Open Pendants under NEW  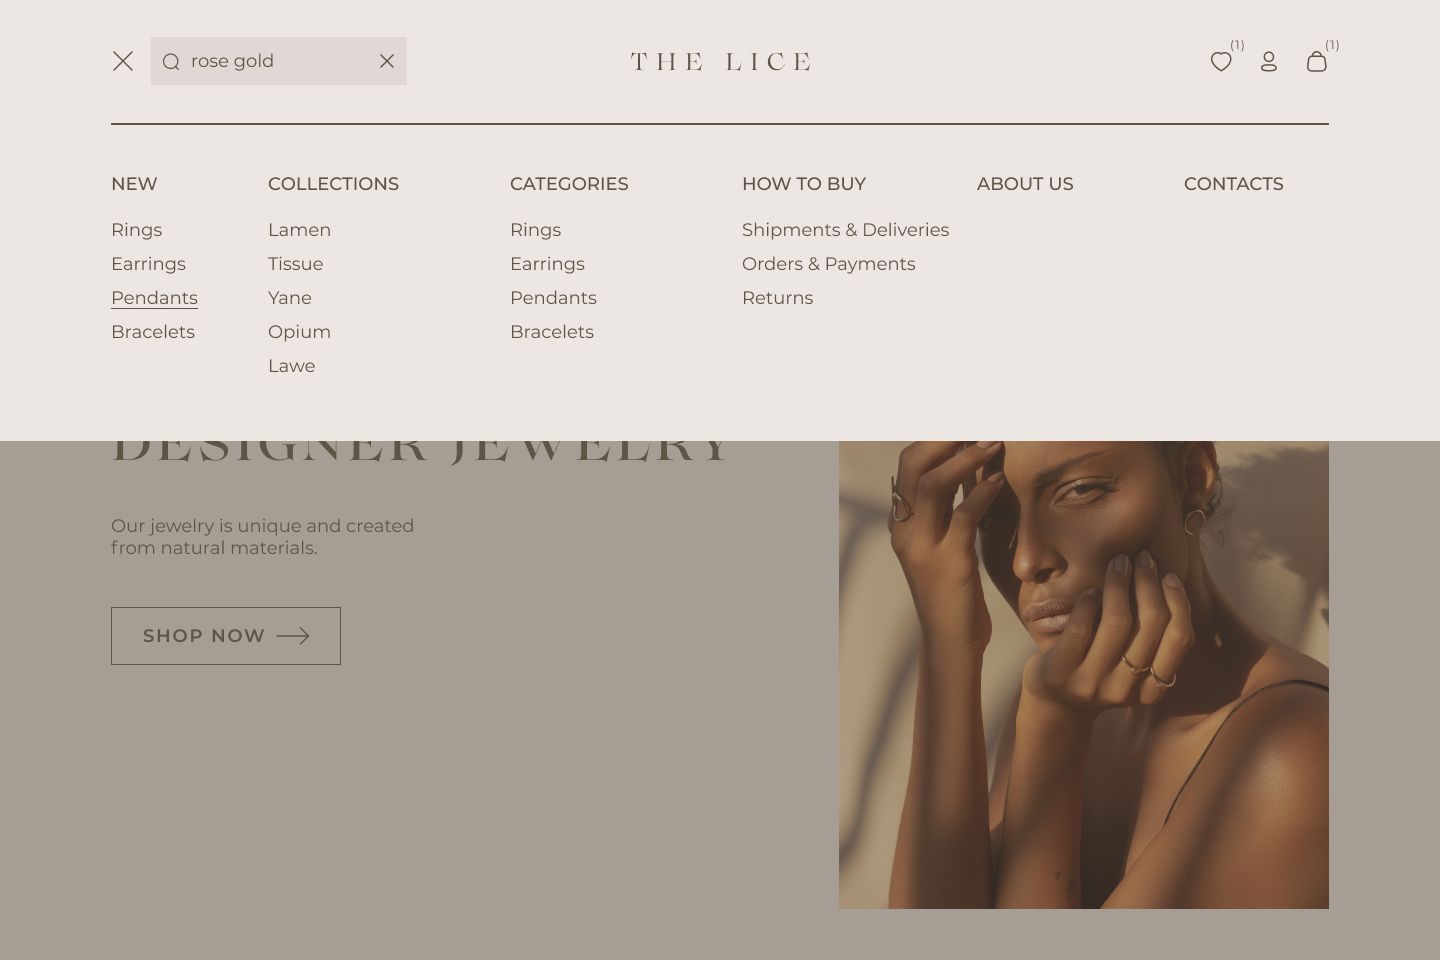point(154,298)
